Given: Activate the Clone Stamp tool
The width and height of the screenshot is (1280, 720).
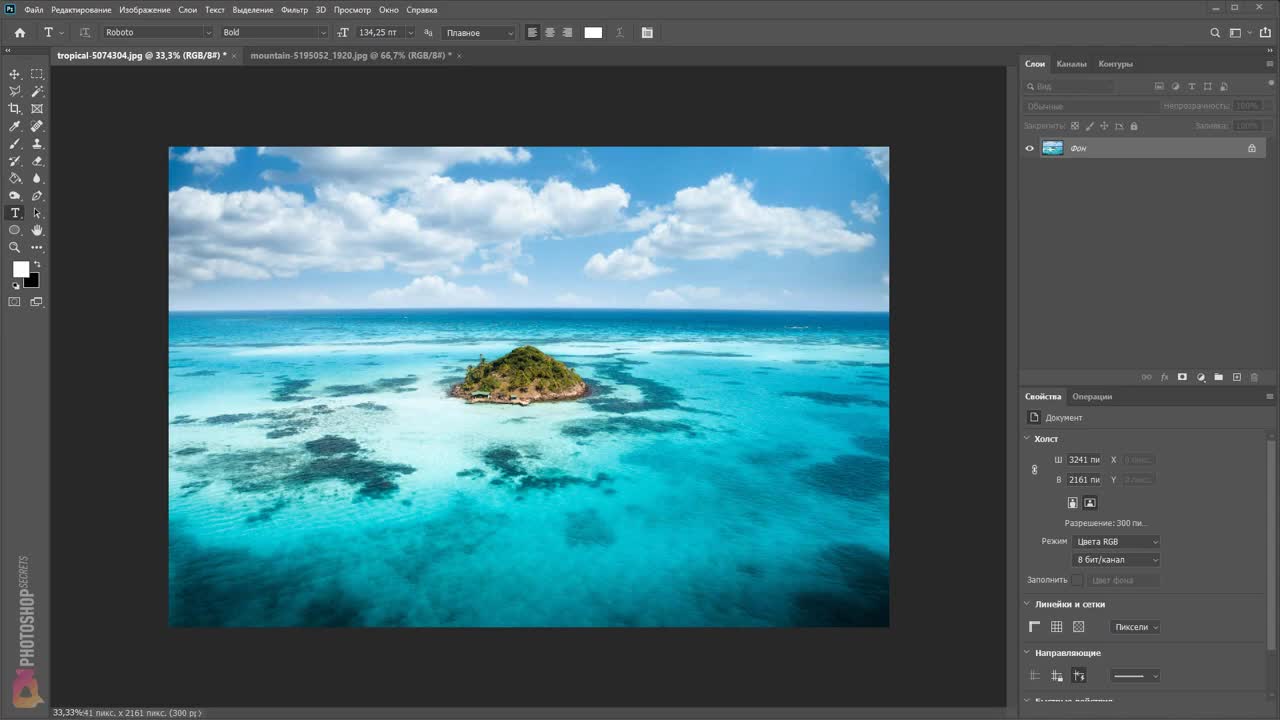Looking at the screenshot, I should [x=37, y=144].
